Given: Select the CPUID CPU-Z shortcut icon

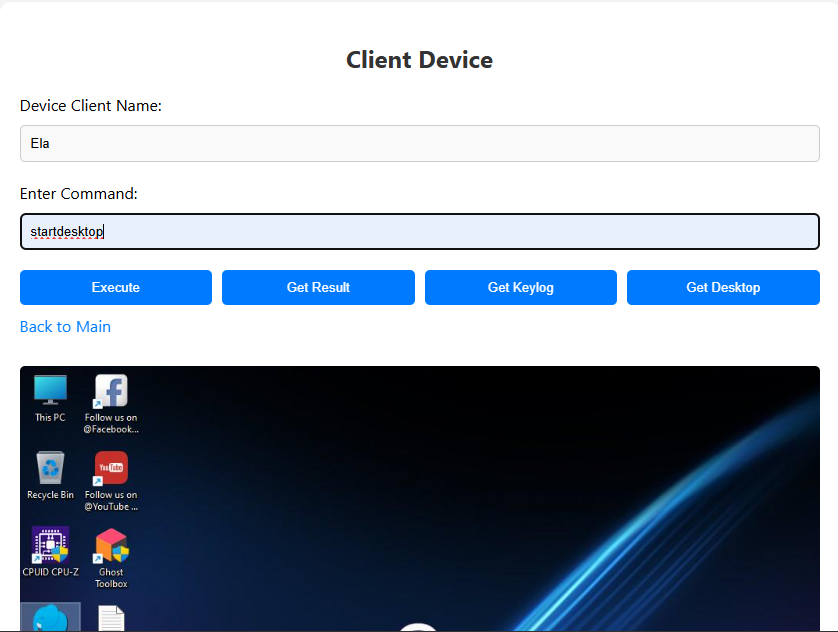Looking at the screenshot, I should tap(50, 552).
